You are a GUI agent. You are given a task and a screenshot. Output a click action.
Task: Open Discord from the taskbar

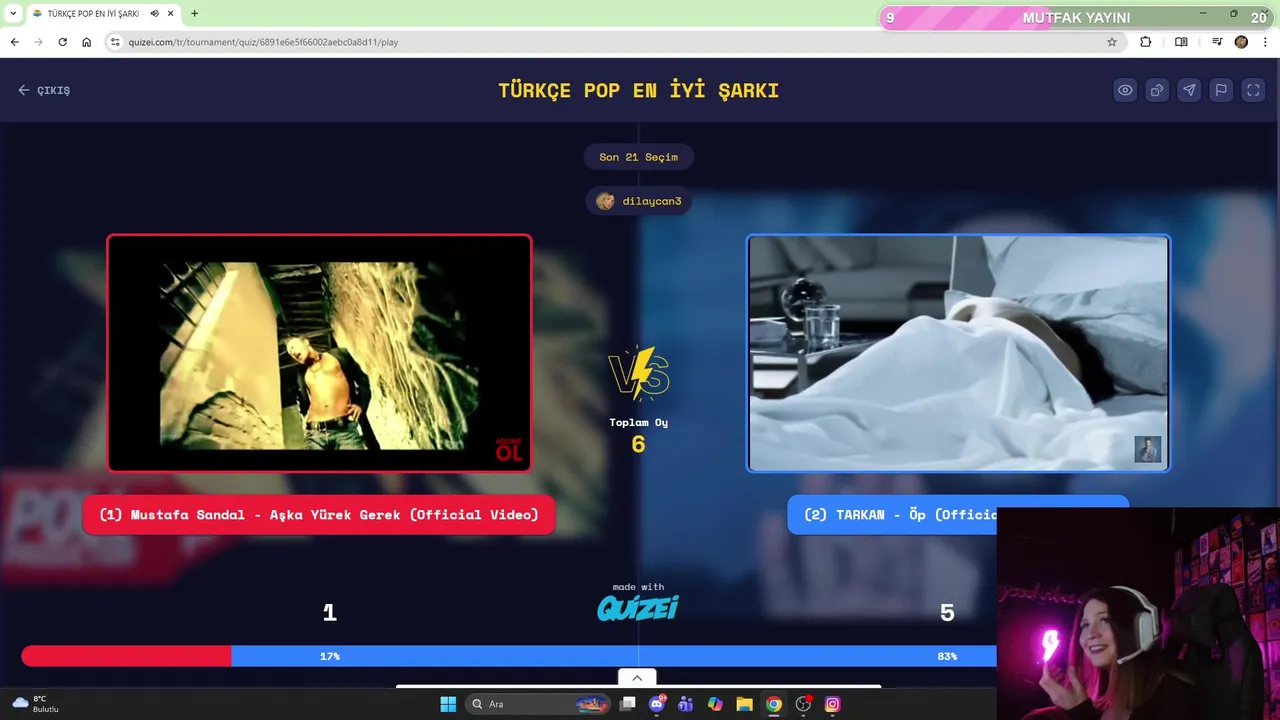click(x=656, y=704)
